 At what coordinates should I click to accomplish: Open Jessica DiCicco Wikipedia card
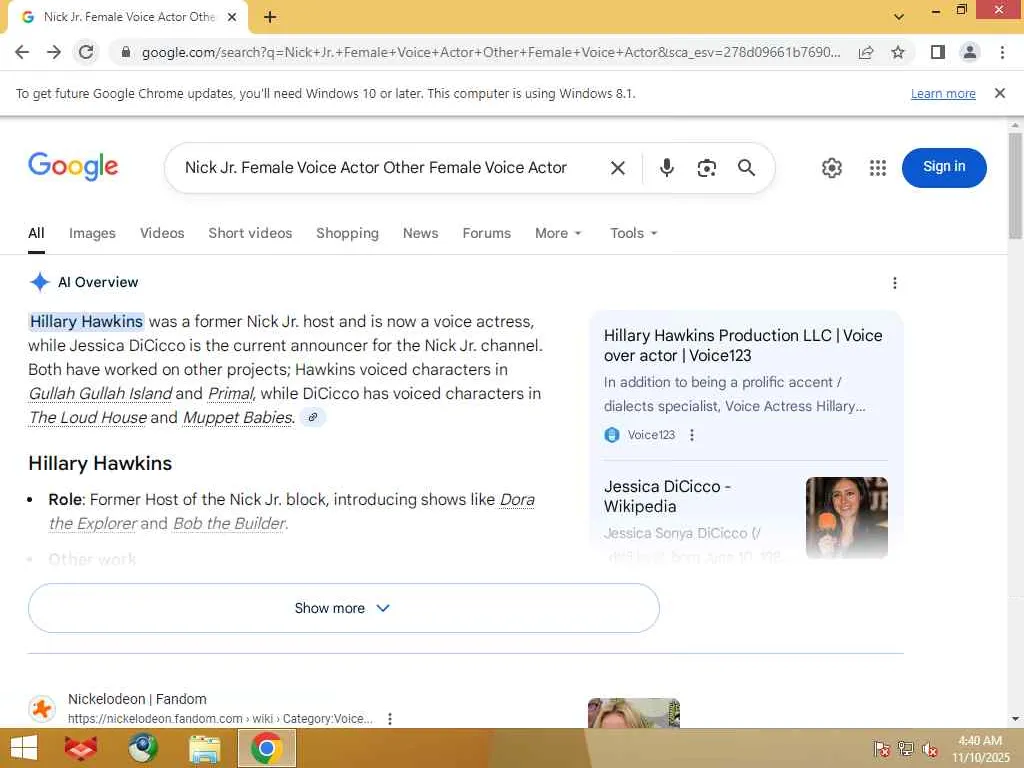click(667, 496)
